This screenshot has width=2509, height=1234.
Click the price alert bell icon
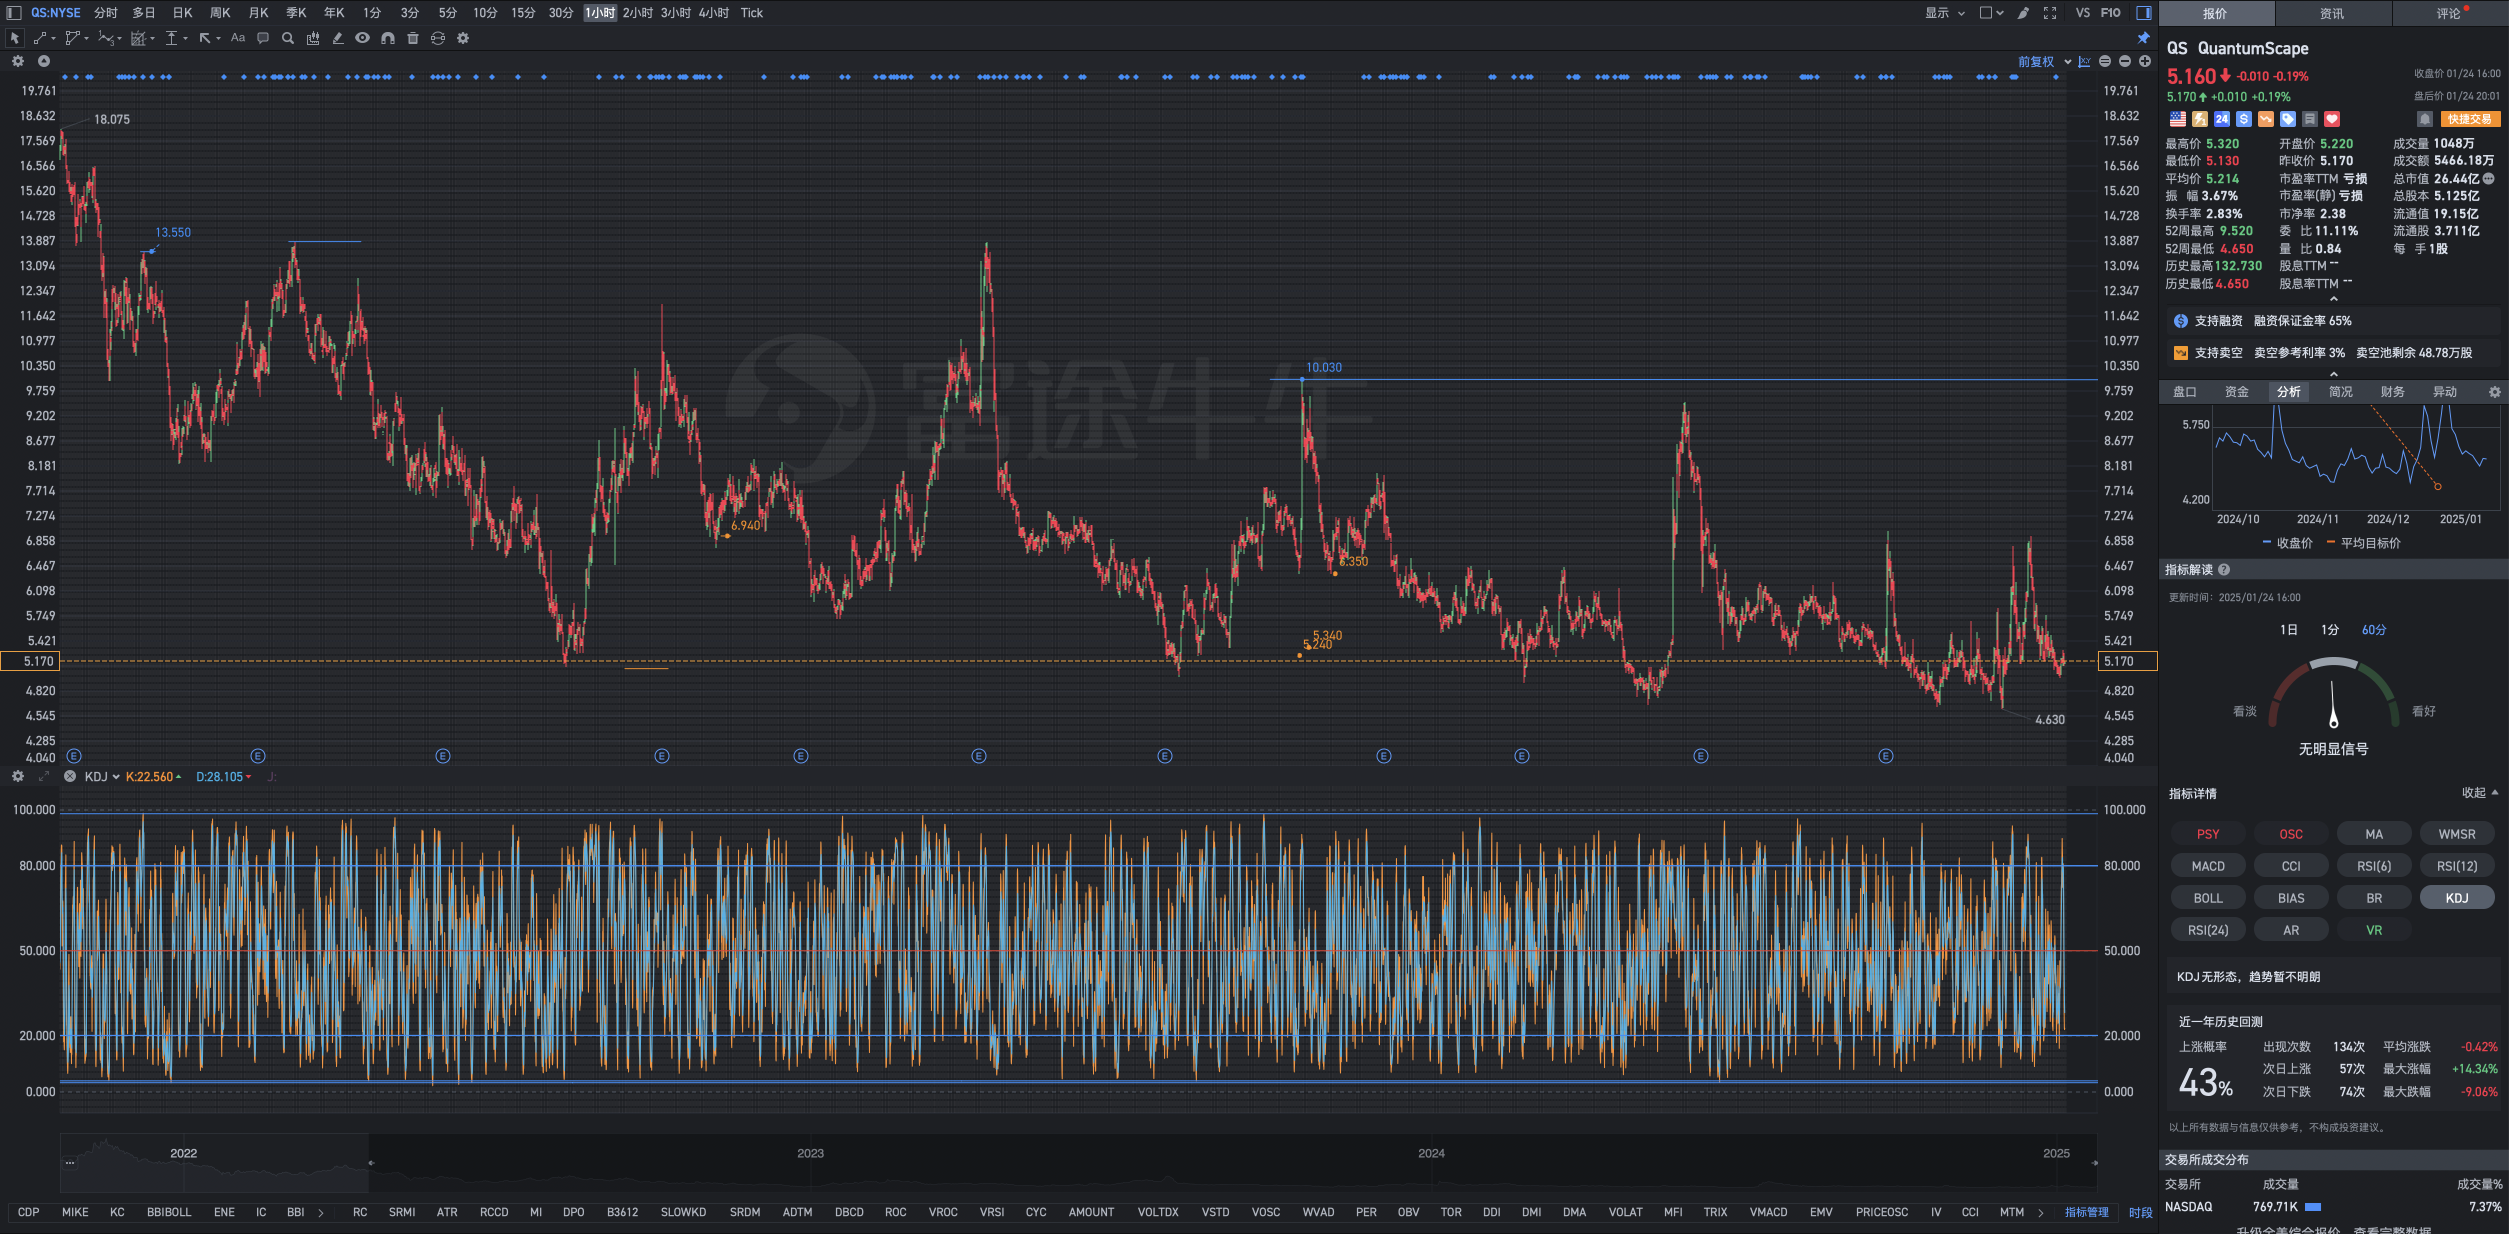[2424, 119]
